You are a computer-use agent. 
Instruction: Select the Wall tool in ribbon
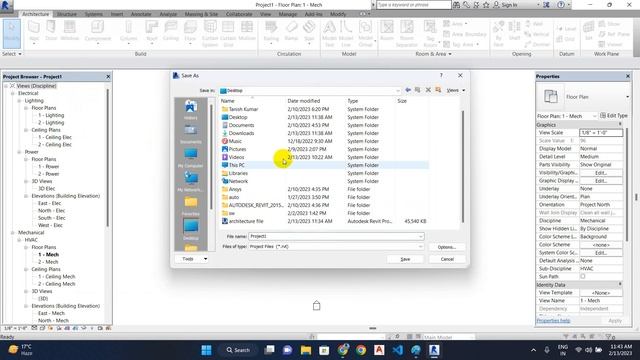click(x=34, y=32)
